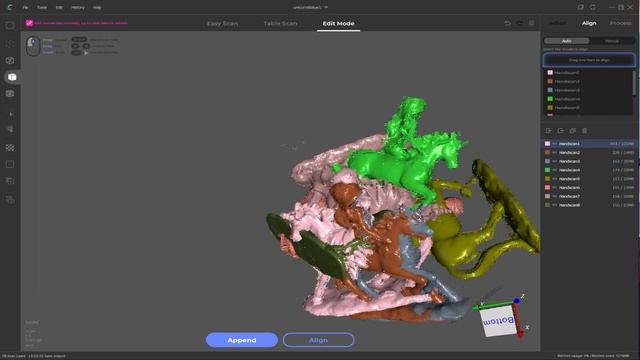
Task: Click the app logo in title bar
Action: [10, 7]
